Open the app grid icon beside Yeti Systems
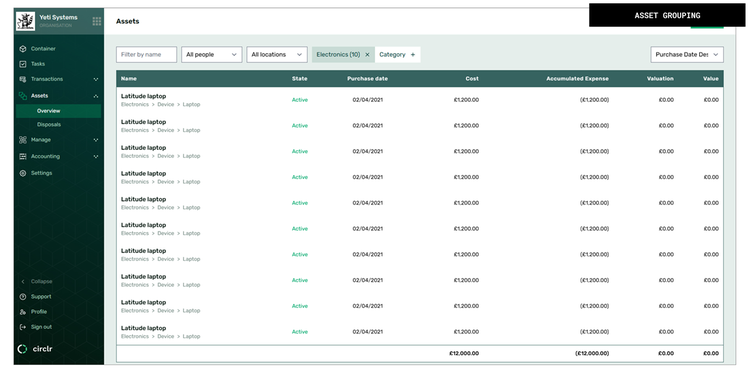This screenshot has height=373, width=750. [x=97, y=21]
